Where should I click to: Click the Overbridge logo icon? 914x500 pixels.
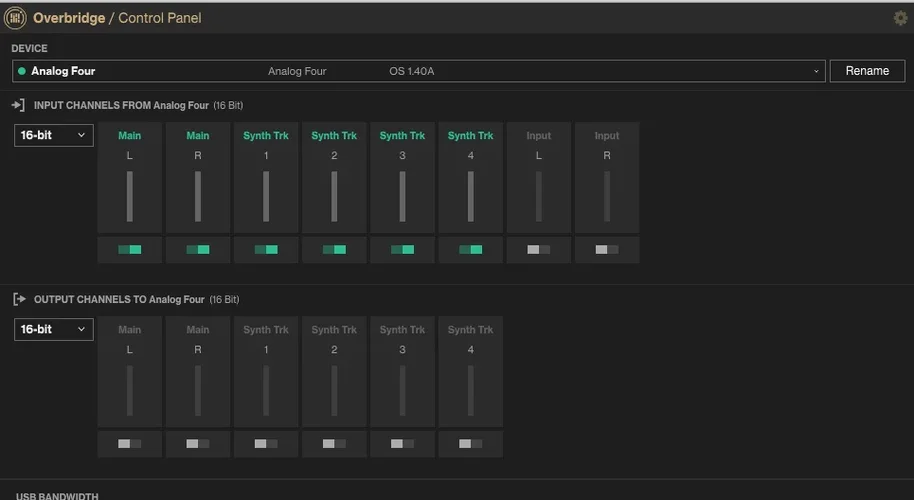[15, 18]
